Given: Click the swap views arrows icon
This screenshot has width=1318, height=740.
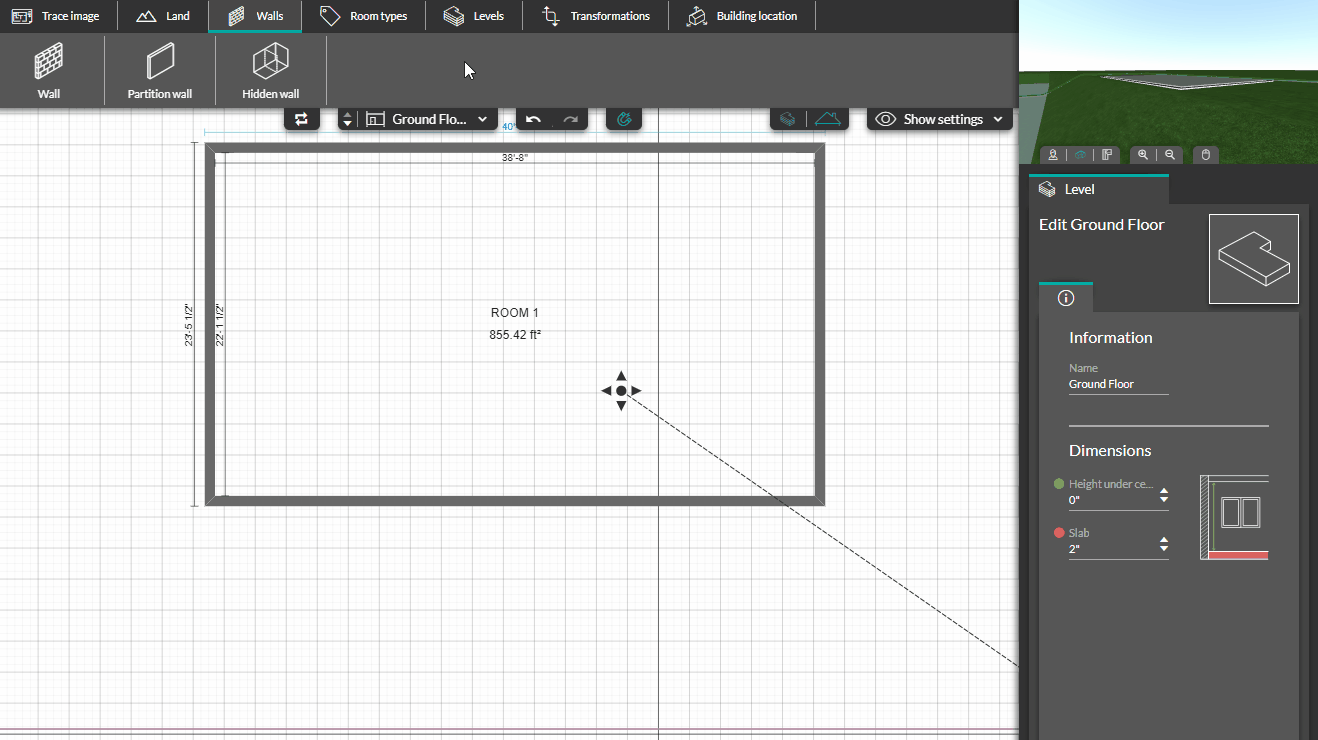Looking at the screenshot, I should click(x=301, y=119).
